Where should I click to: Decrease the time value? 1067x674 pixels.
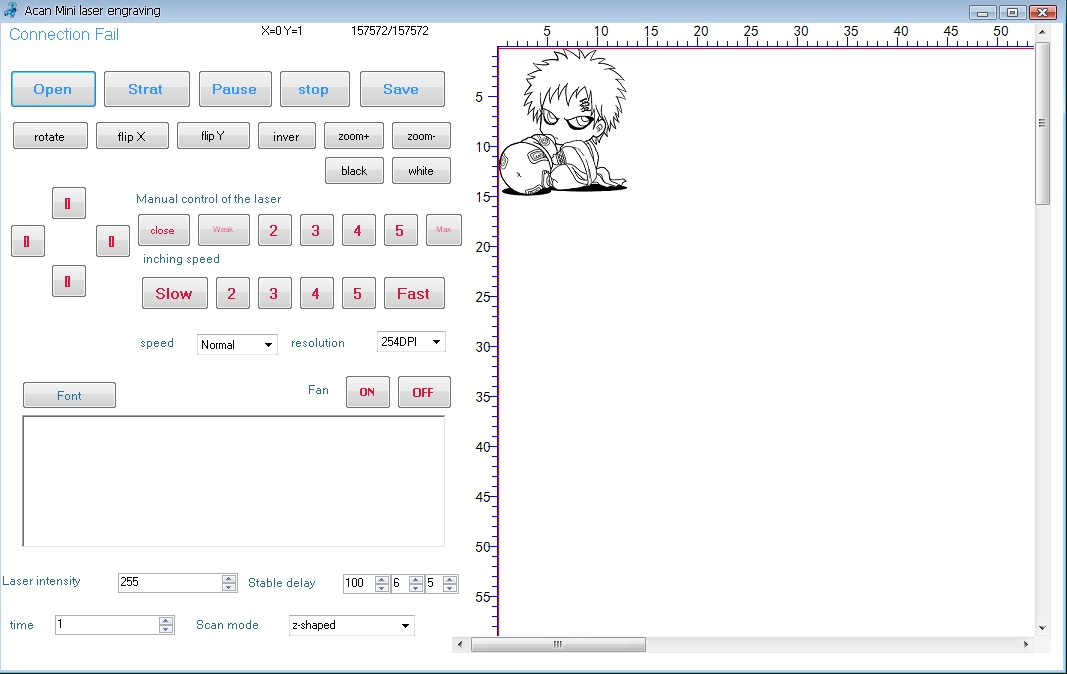click(x=166, y=629)
